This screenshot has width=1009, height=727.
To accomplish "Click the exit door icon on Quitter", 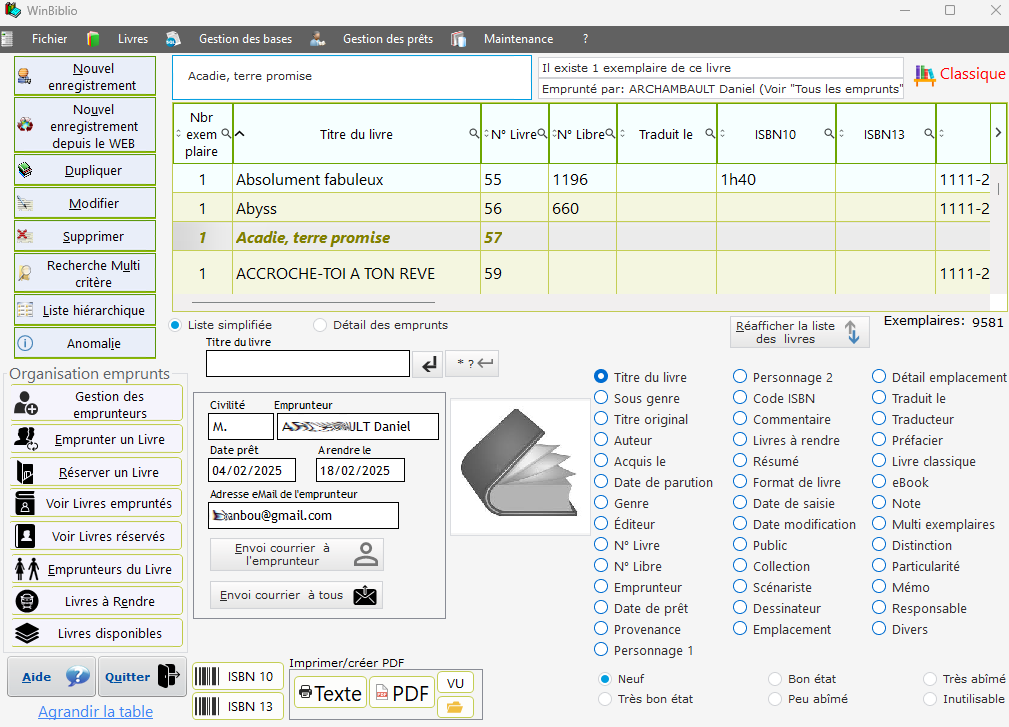I will (169, 676).
